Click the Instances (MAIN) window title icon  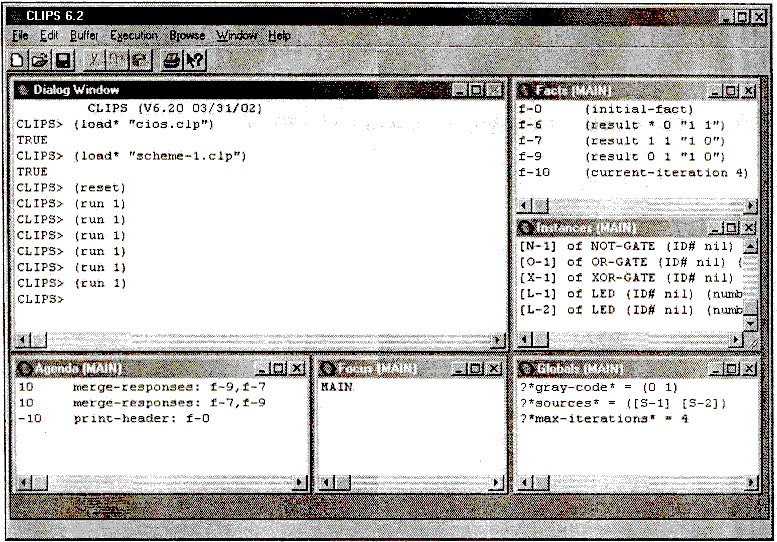525,228
